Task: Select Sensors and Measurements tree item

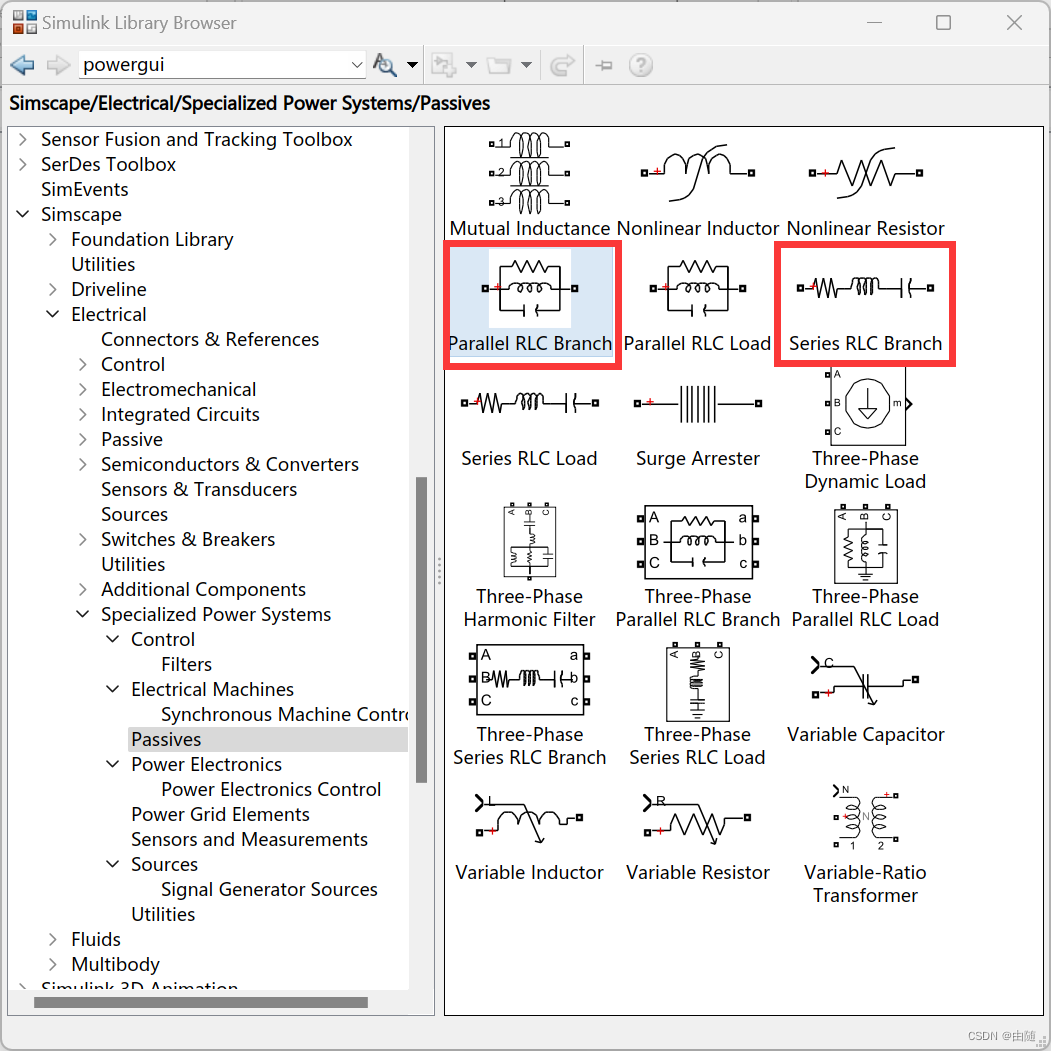Action: [x=249, y=839]
